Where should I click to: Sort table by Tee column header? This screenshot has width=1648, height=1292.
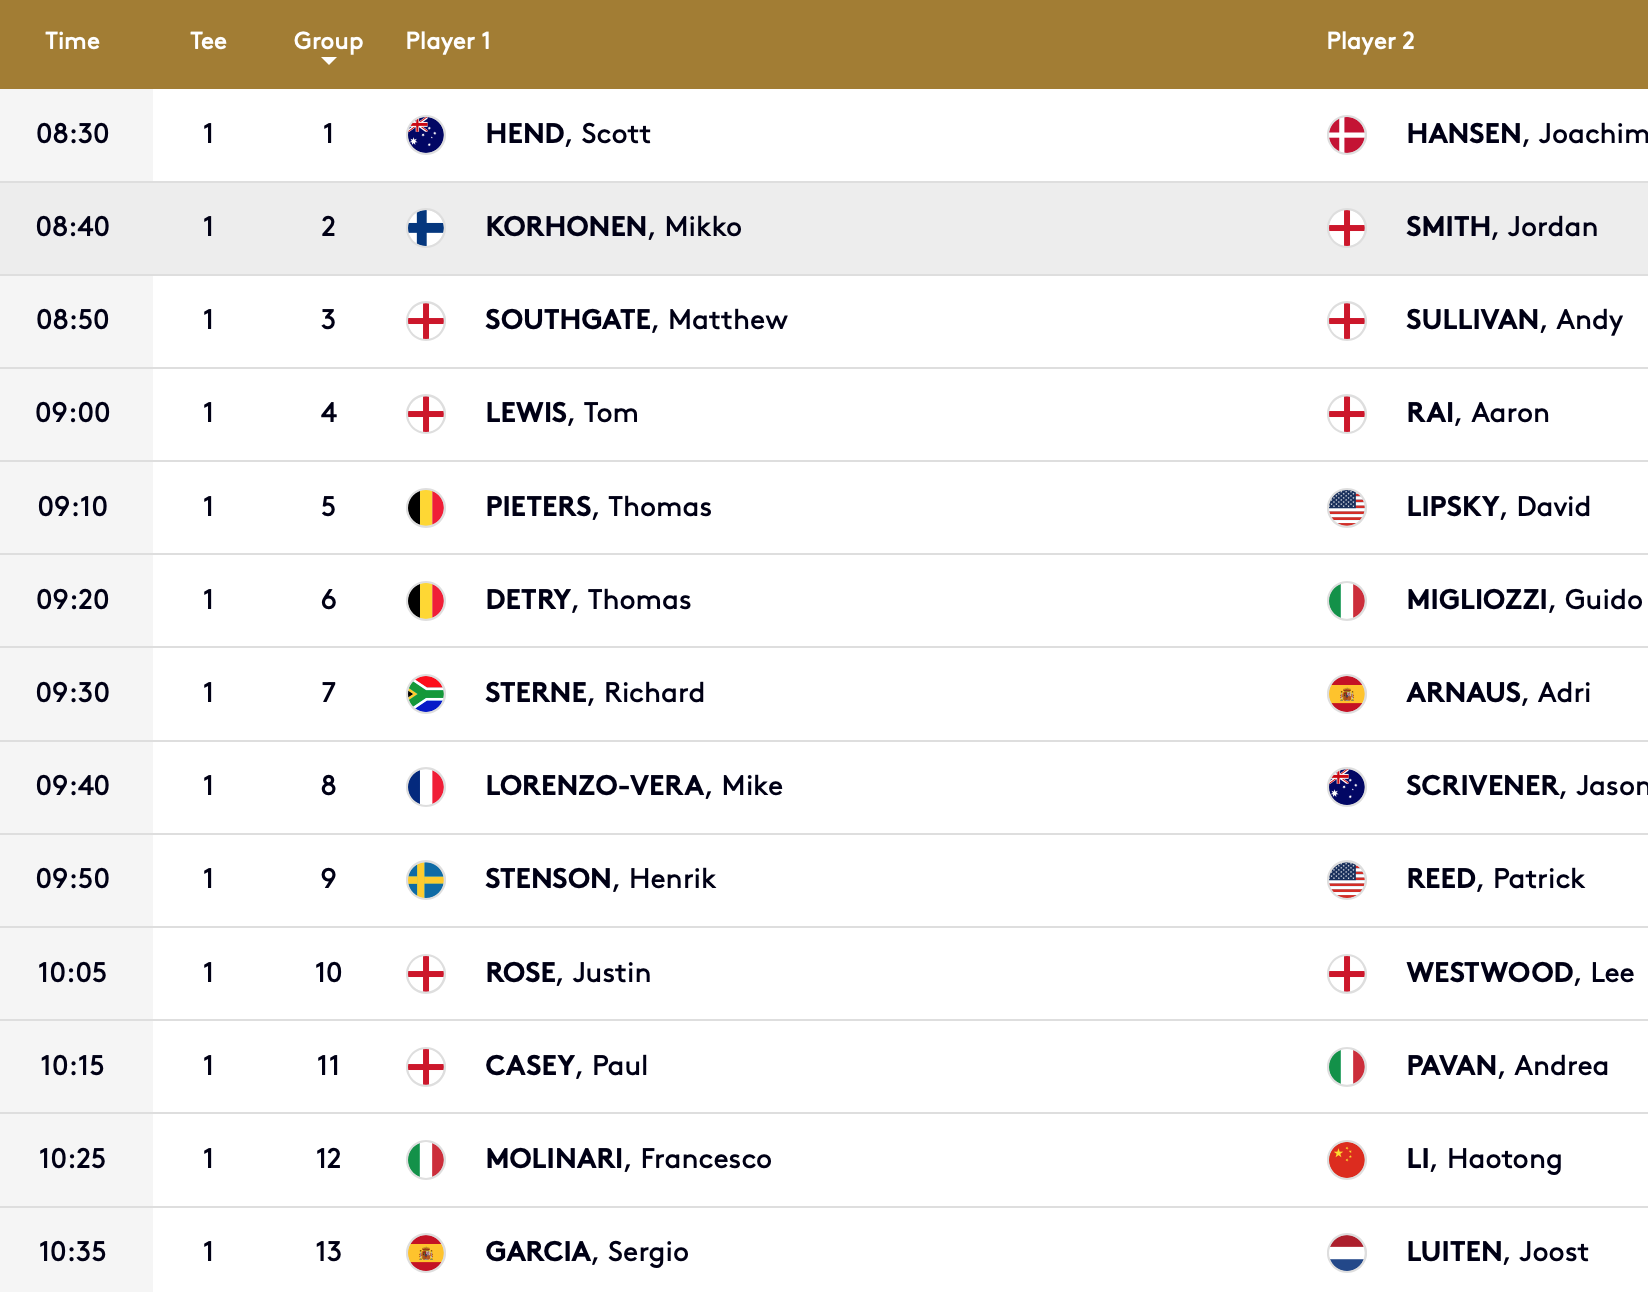pyautogui.click(x=208, y=41)
